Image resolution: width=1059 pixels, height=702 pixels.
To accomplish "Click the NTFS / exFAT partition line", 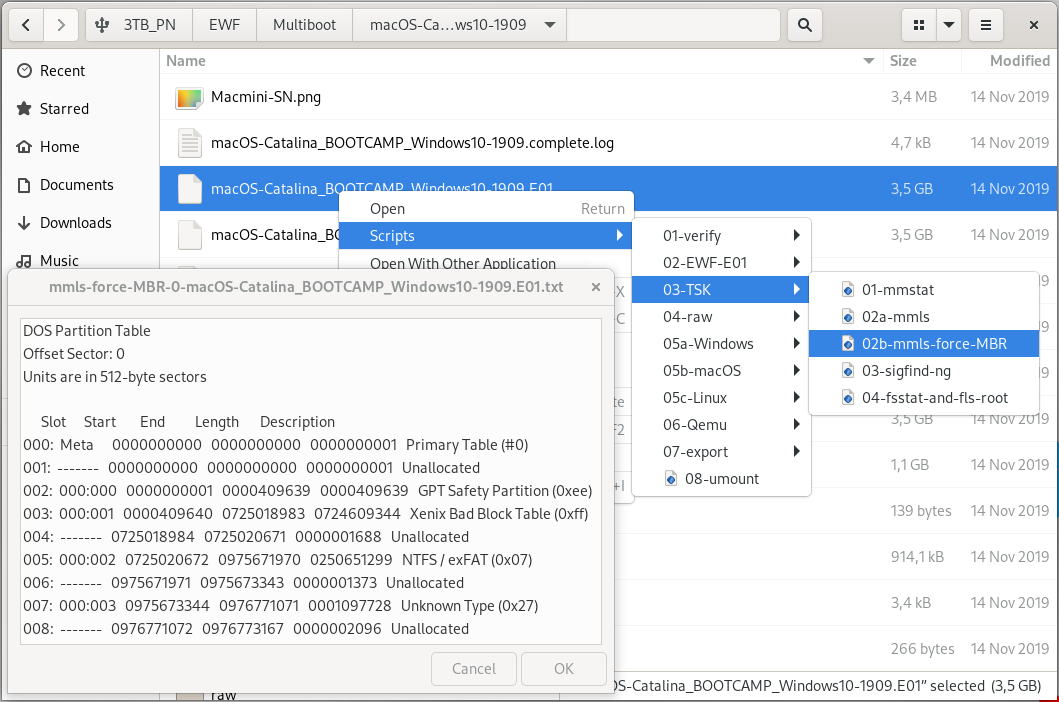I will point(278,560).
